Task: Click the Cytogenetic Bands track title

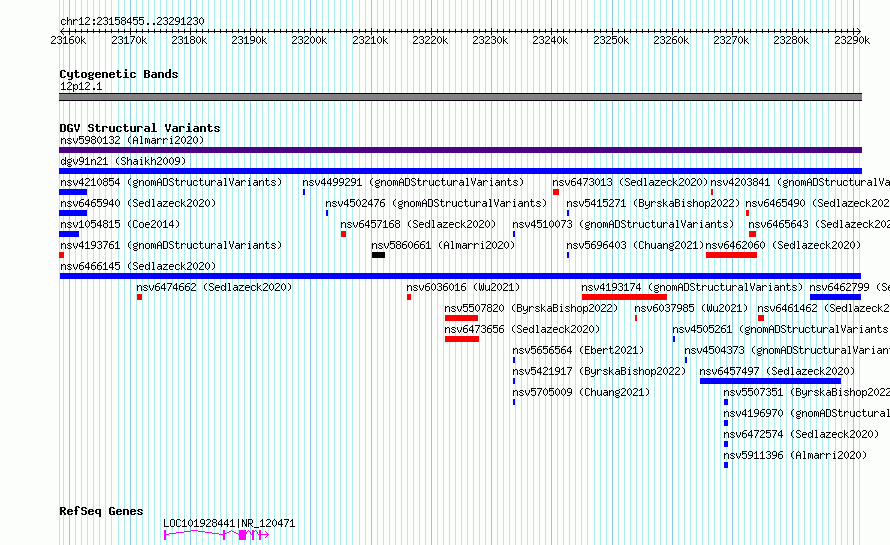Action: (x=119, y=74)
